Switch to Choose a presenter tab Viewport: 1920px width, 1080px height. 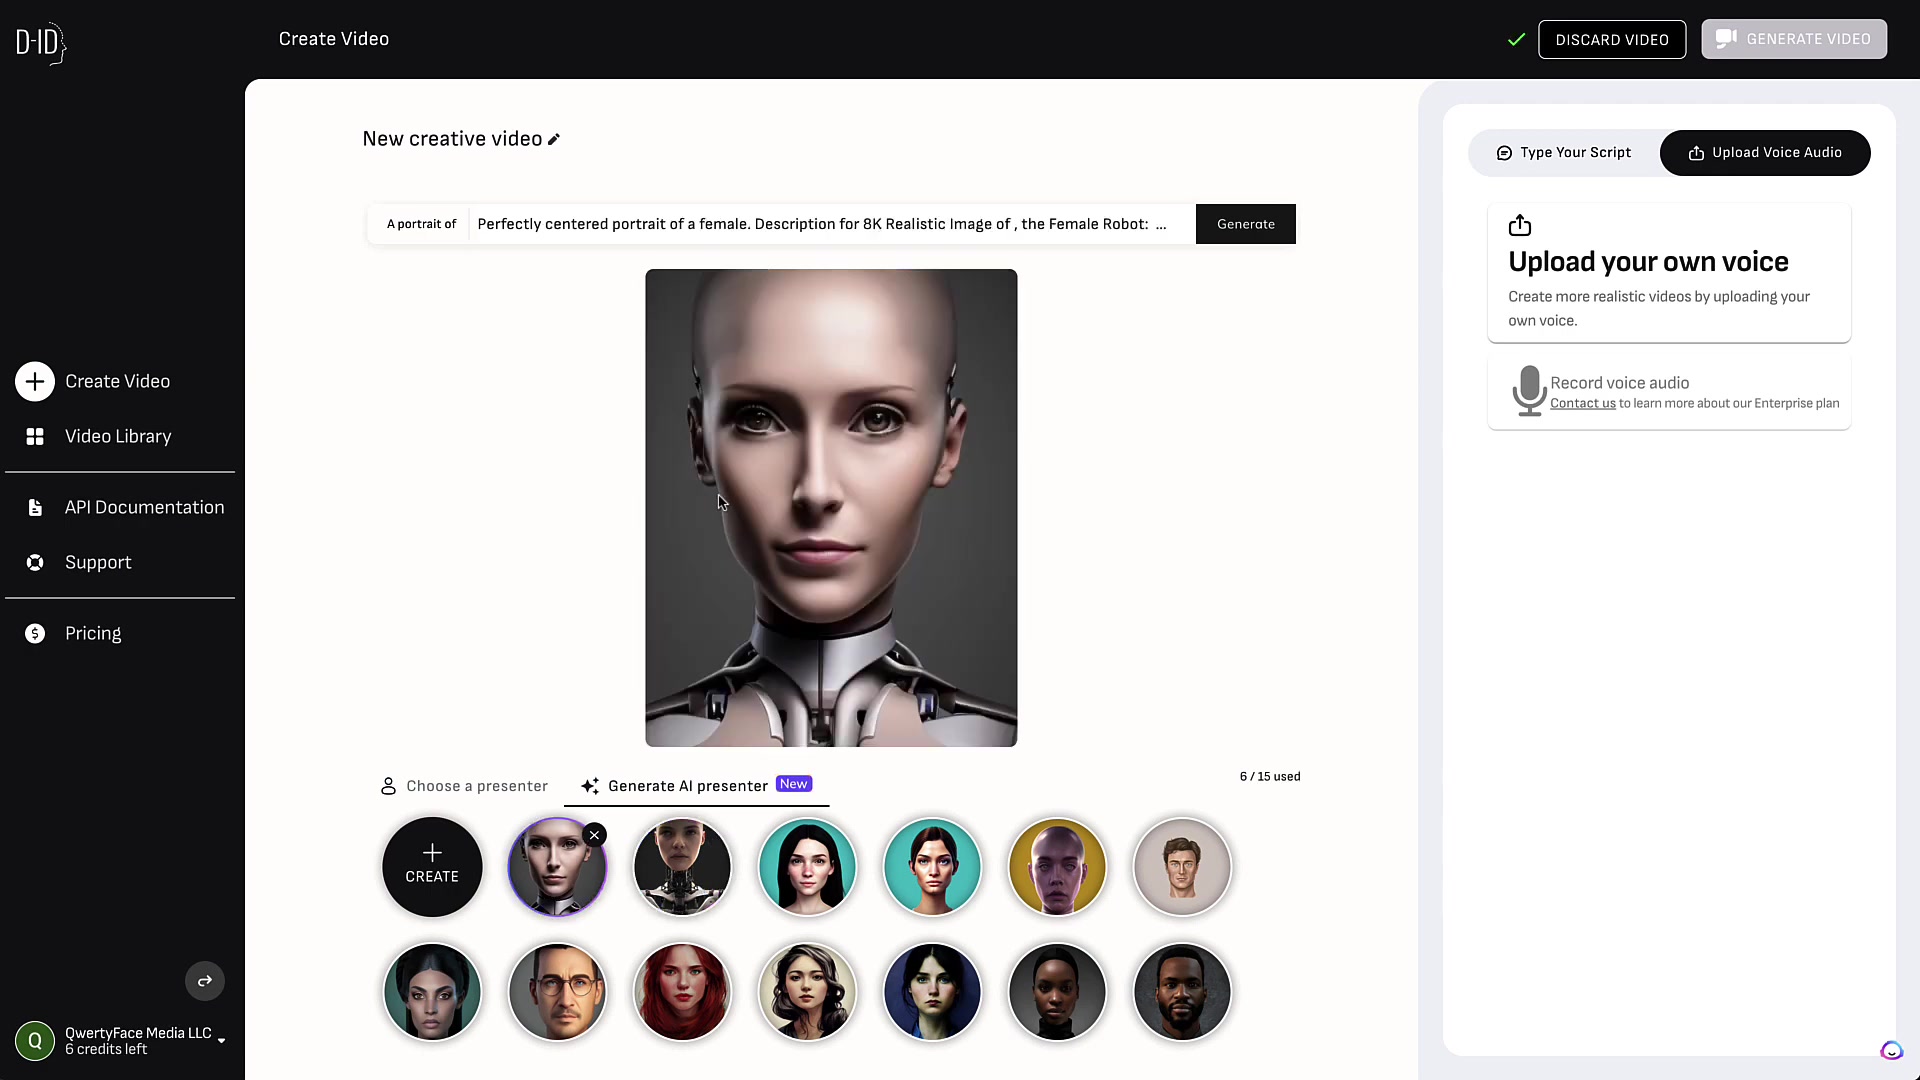464,786
